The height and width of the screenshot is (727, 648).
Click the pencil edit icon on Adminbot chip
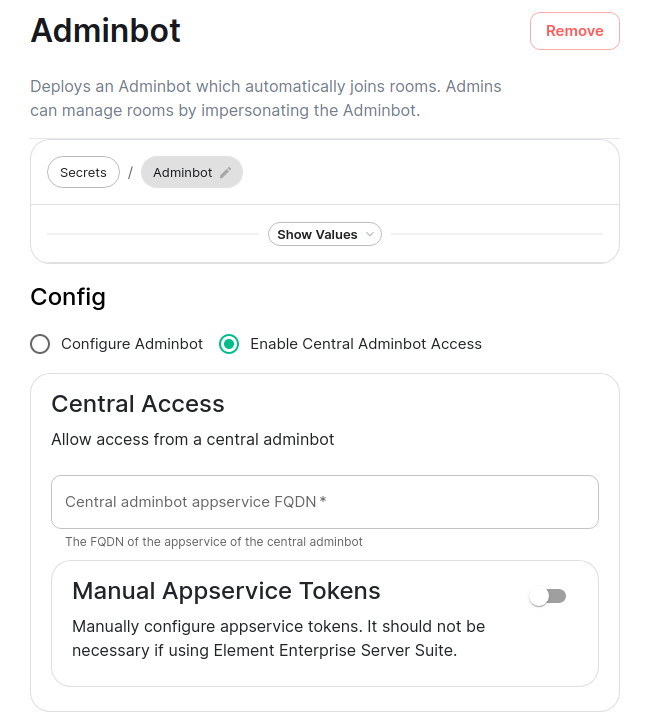click(x=226, y=173)
